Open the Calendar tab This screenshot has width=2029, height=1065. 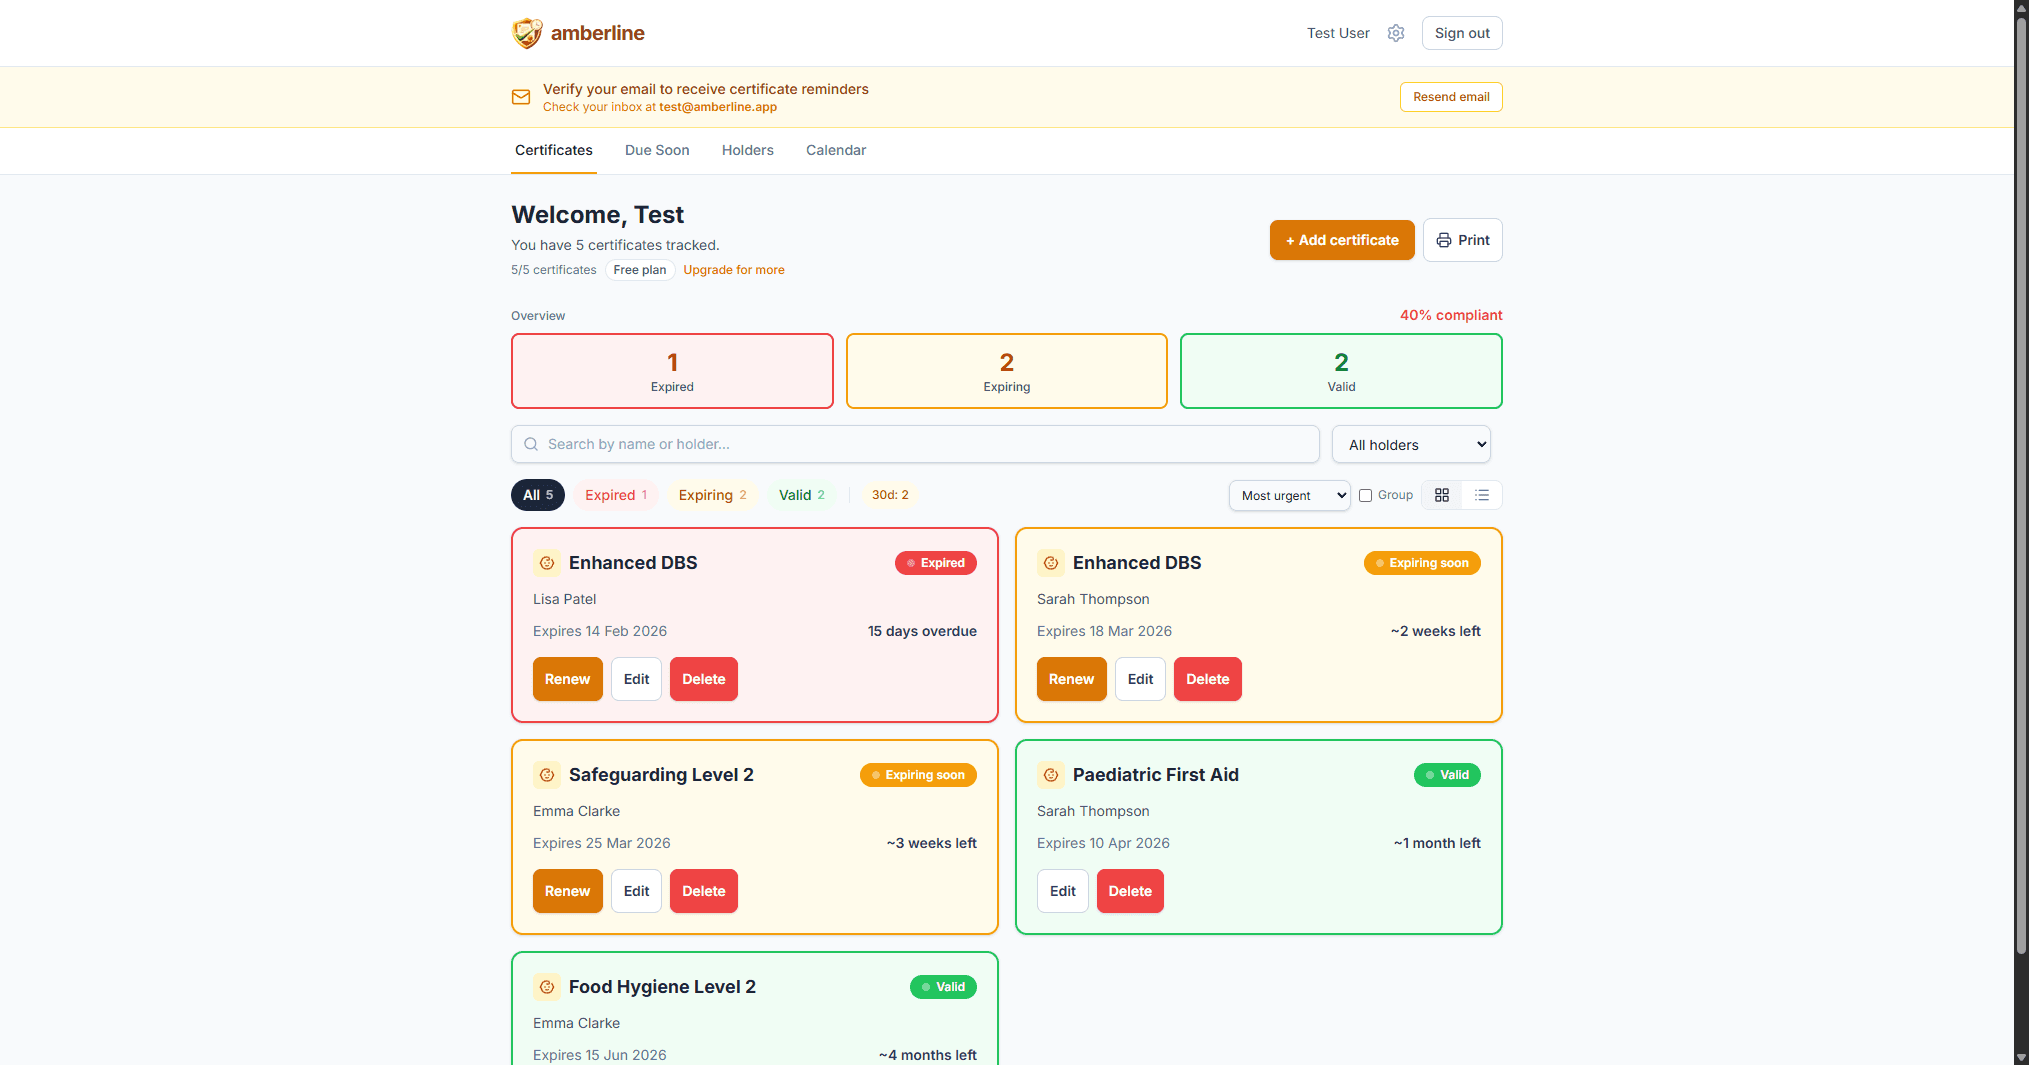tap(836, 150)
